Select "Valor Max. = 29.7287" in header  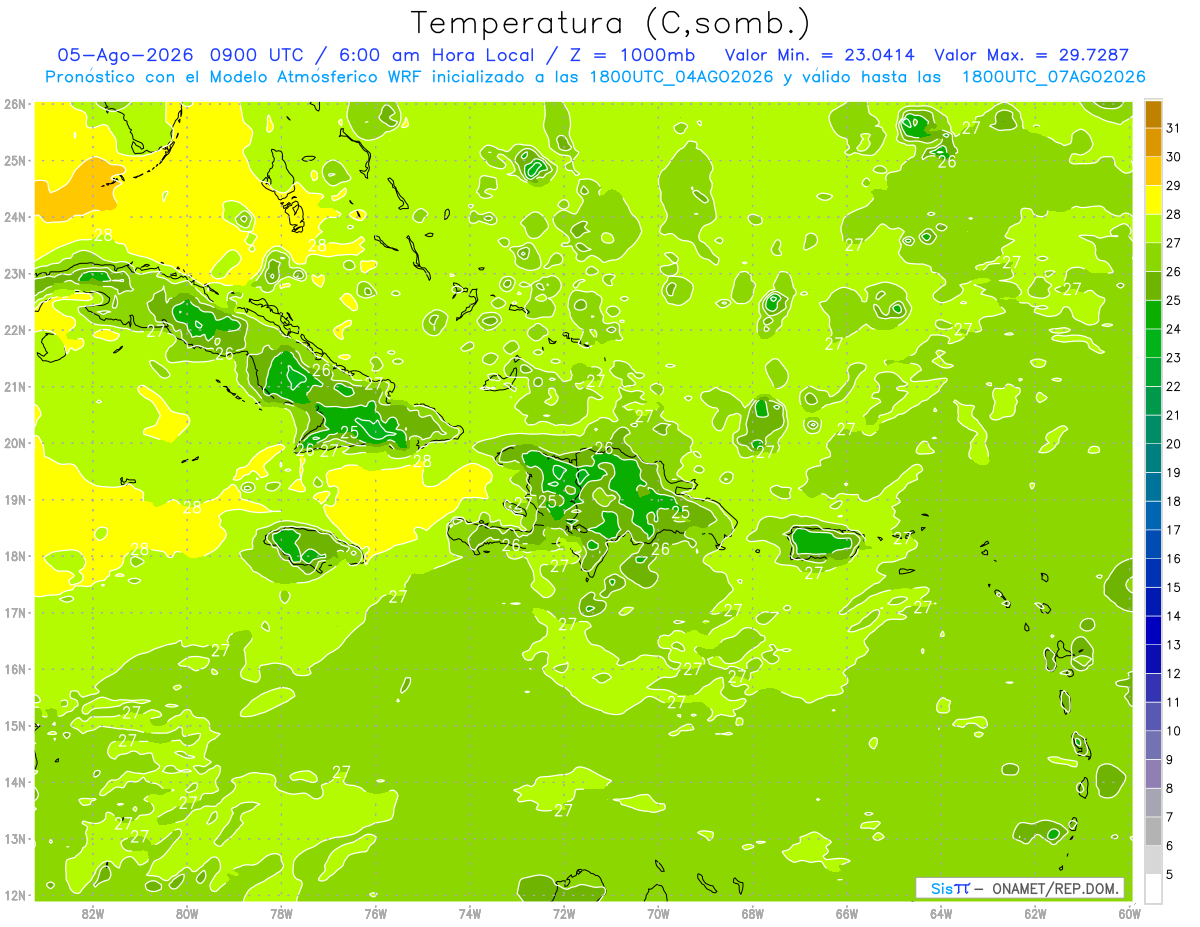(x=1031, y=55)
